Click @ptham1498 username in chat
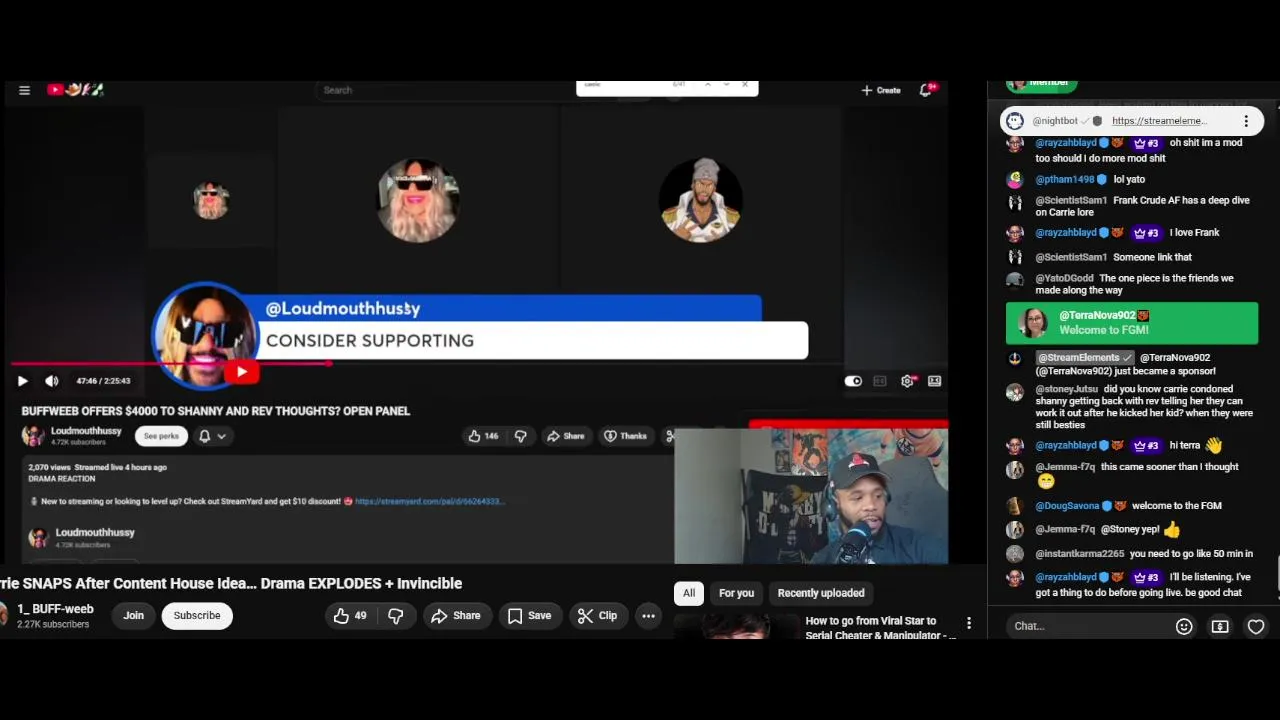This screenshot has height=720, width=1280. pyautogui.click(x=1065, y=179)
